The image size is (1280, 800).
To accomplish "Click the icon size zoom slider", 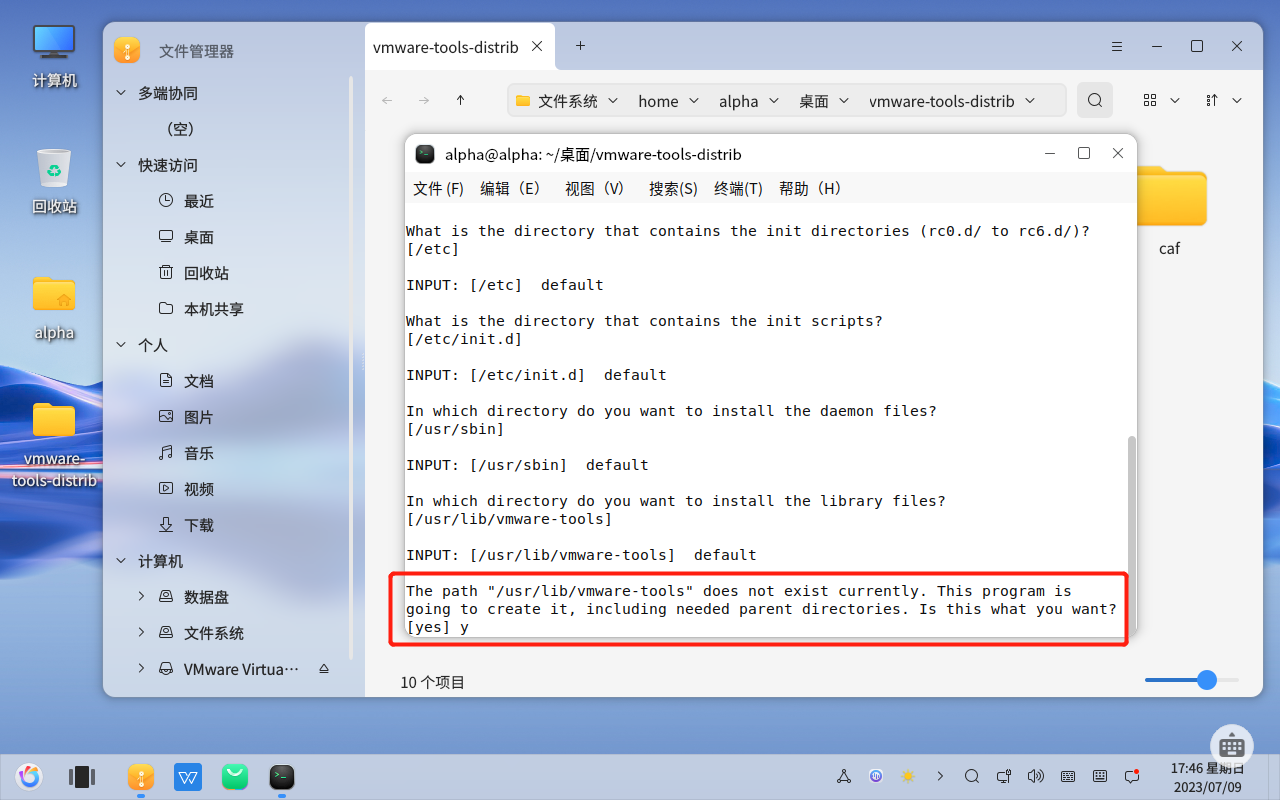I will click(1192, 680).
